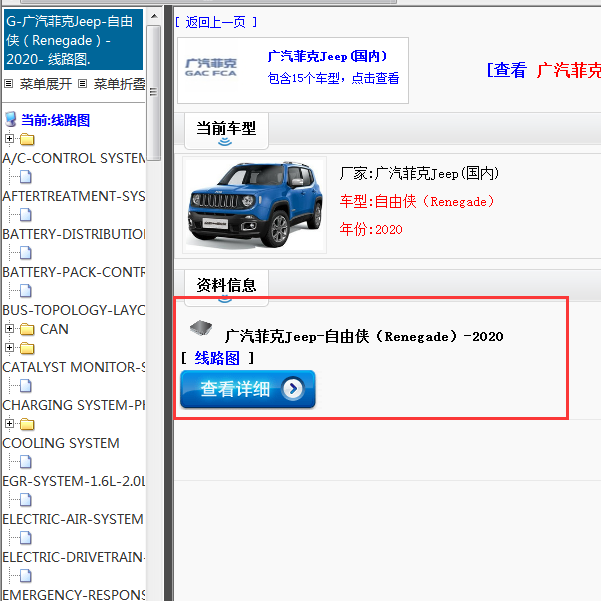Select the BATTERY-DISTRIBUTION tree label
The image size is (601, 601).
[74, 234]
